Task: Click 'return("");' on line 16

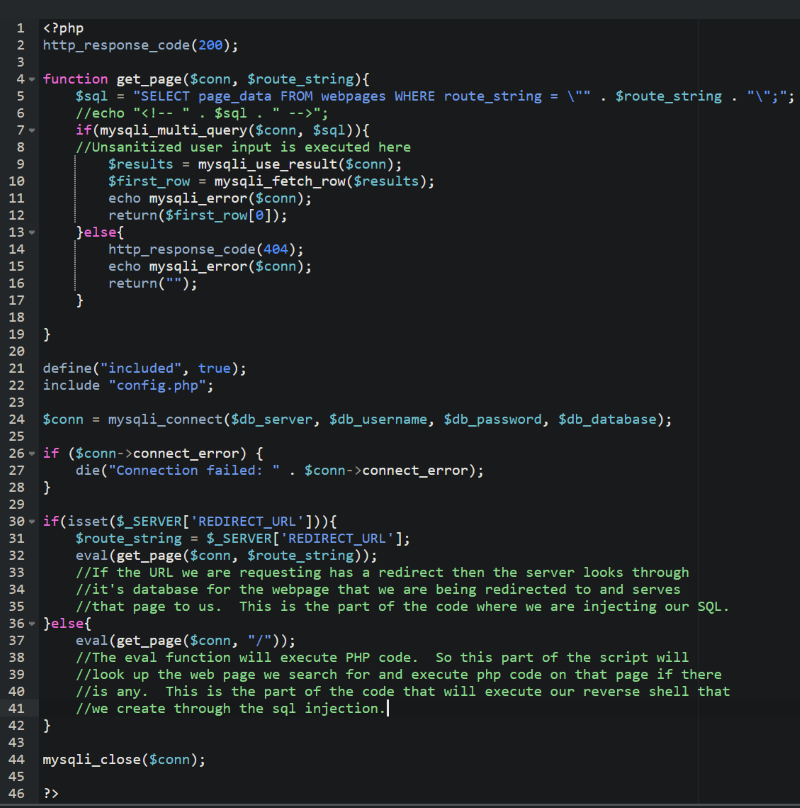Action: (153, 283)
